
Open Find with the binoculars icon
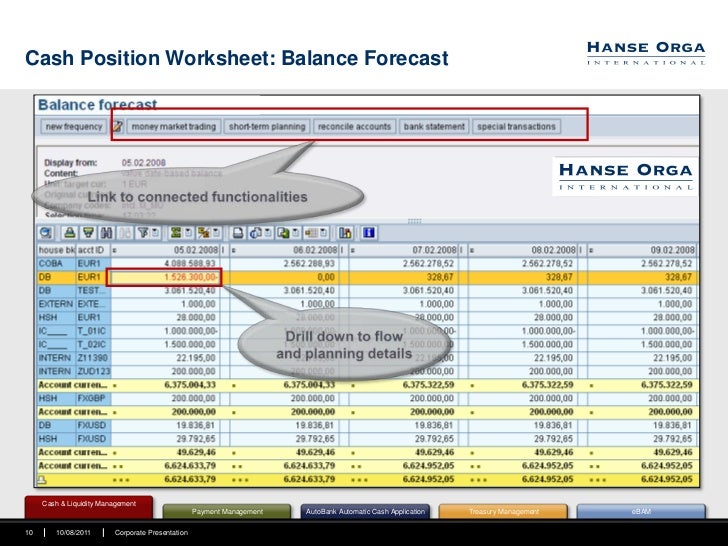coord(107,233)
